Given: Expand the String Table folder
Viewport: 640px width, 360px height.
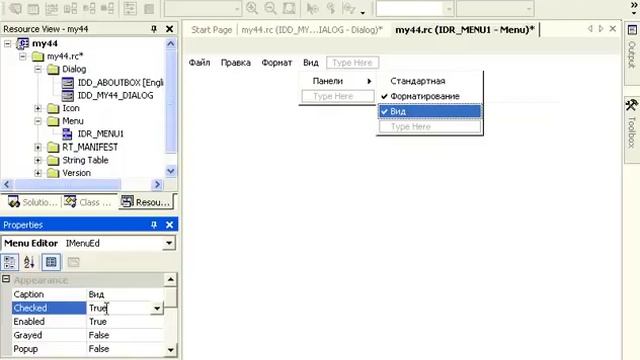Looking at the screenshot, I should click(x=38, y=160).
